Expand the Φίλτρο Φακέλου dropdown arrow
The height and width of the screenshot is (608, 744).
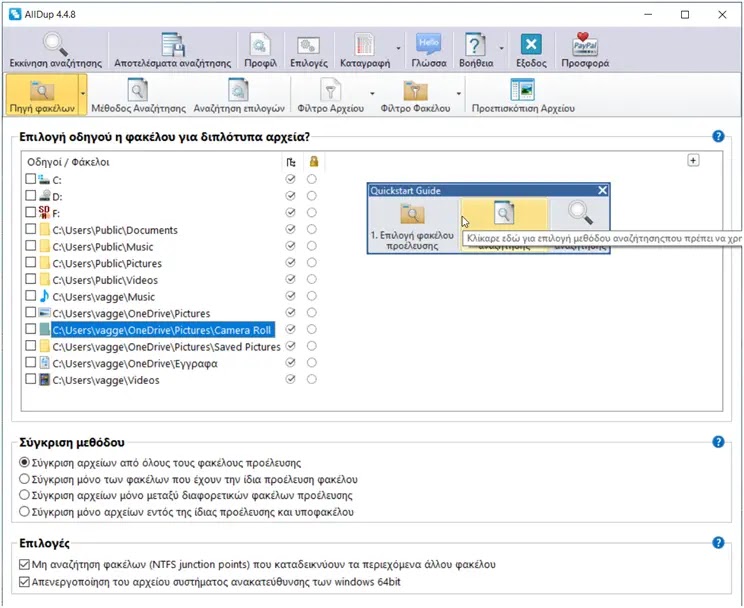pos(458,94)
